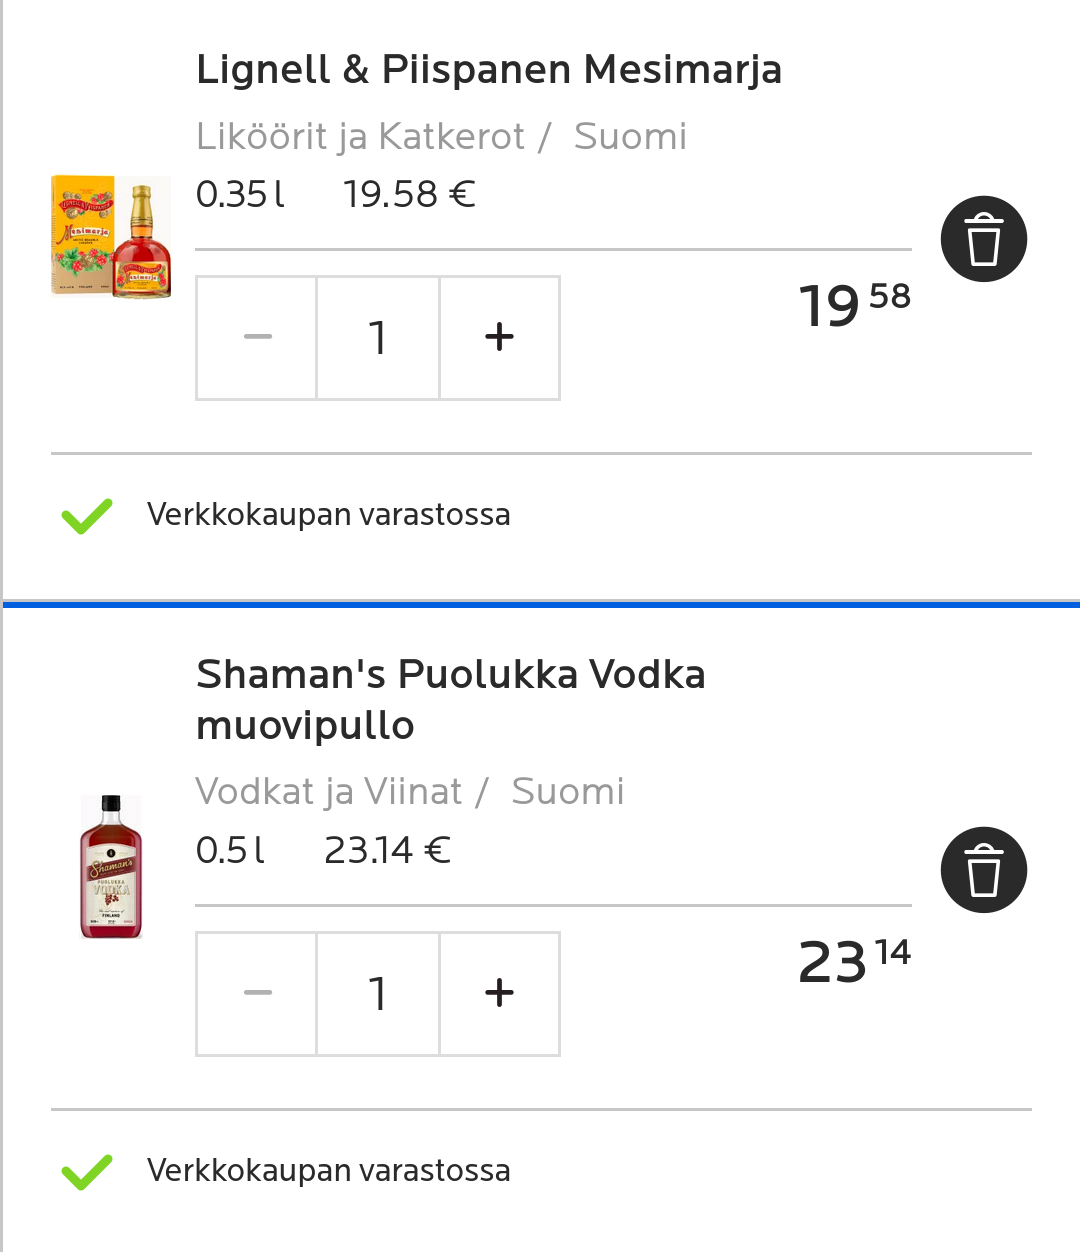
Task: Increase Shaman's Vodka quantity with plus
Action: 499,993
